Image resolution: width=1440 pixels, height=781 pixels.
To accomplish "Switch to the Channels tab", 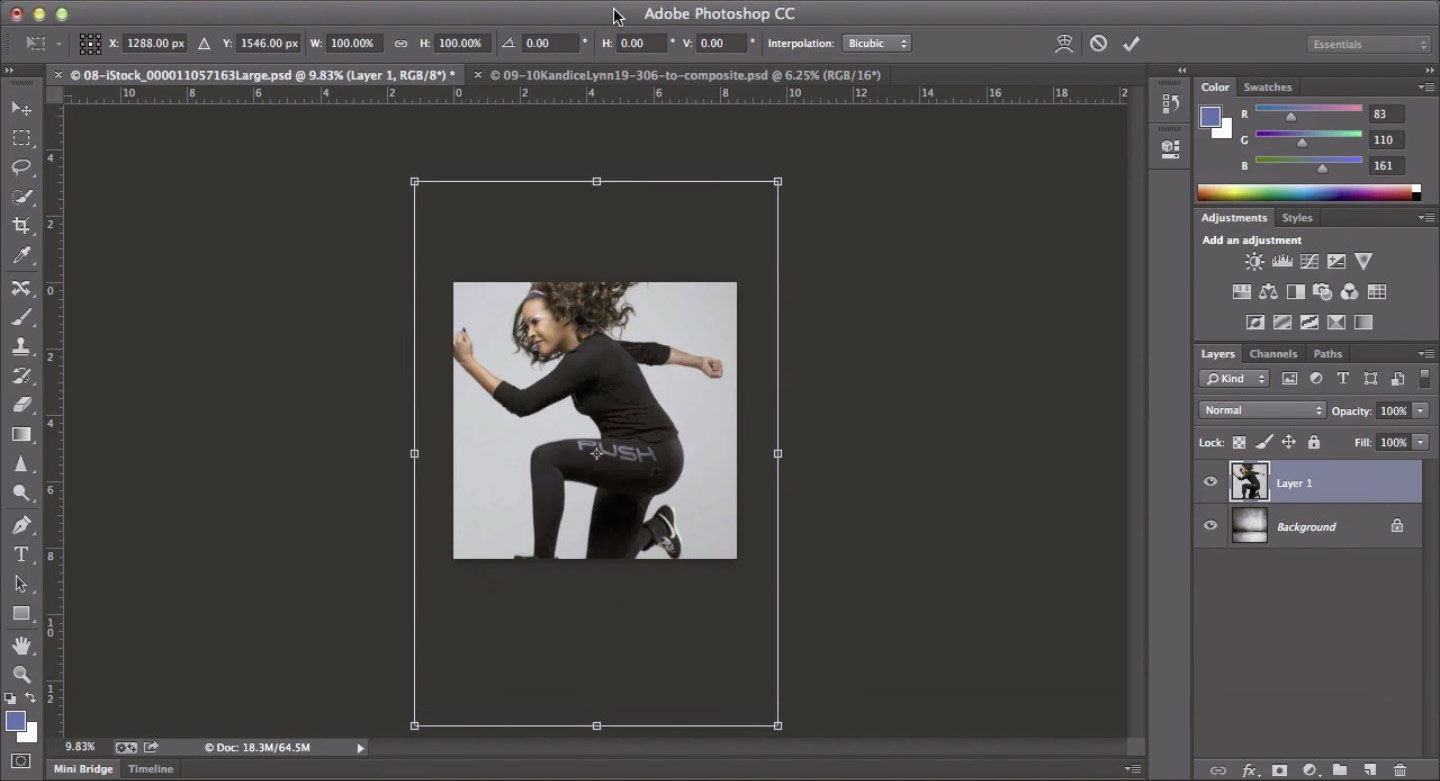I will [x=1272, y=354].
